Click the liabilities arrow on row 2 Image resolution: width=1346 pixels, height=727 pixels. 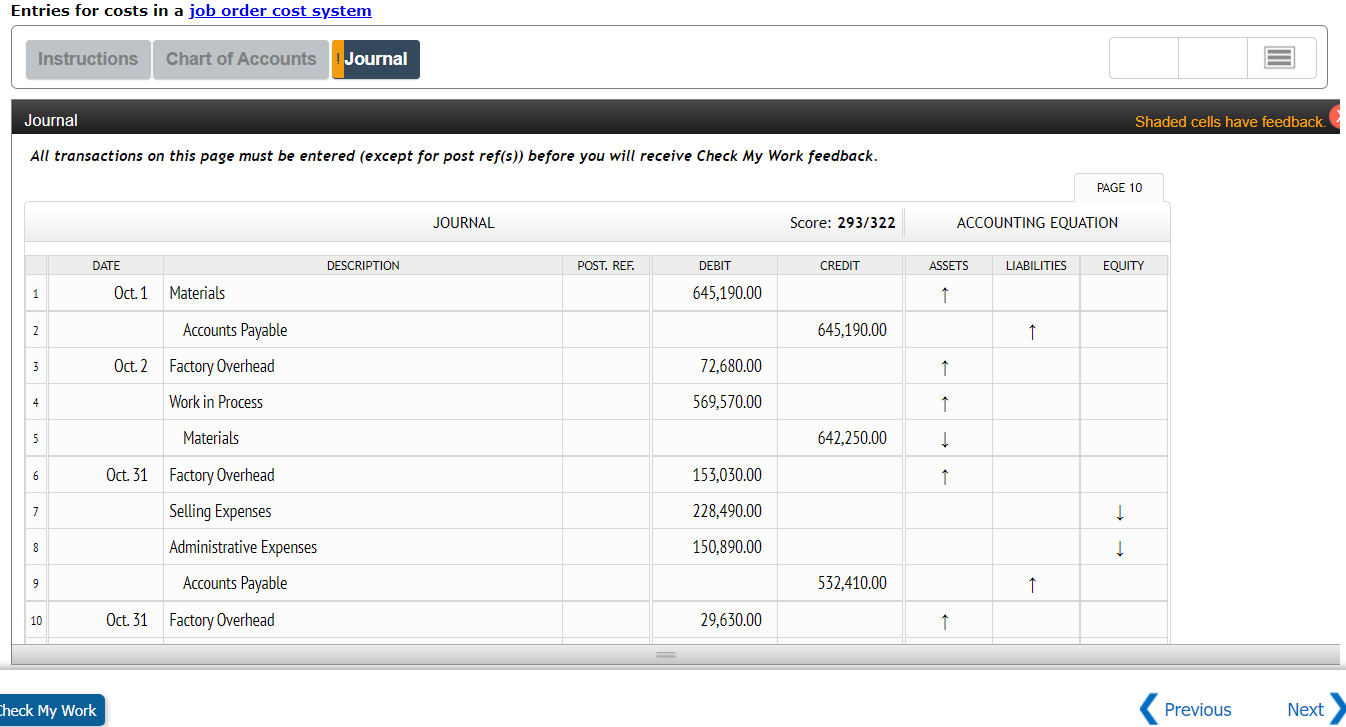[x=1032, y=330]
